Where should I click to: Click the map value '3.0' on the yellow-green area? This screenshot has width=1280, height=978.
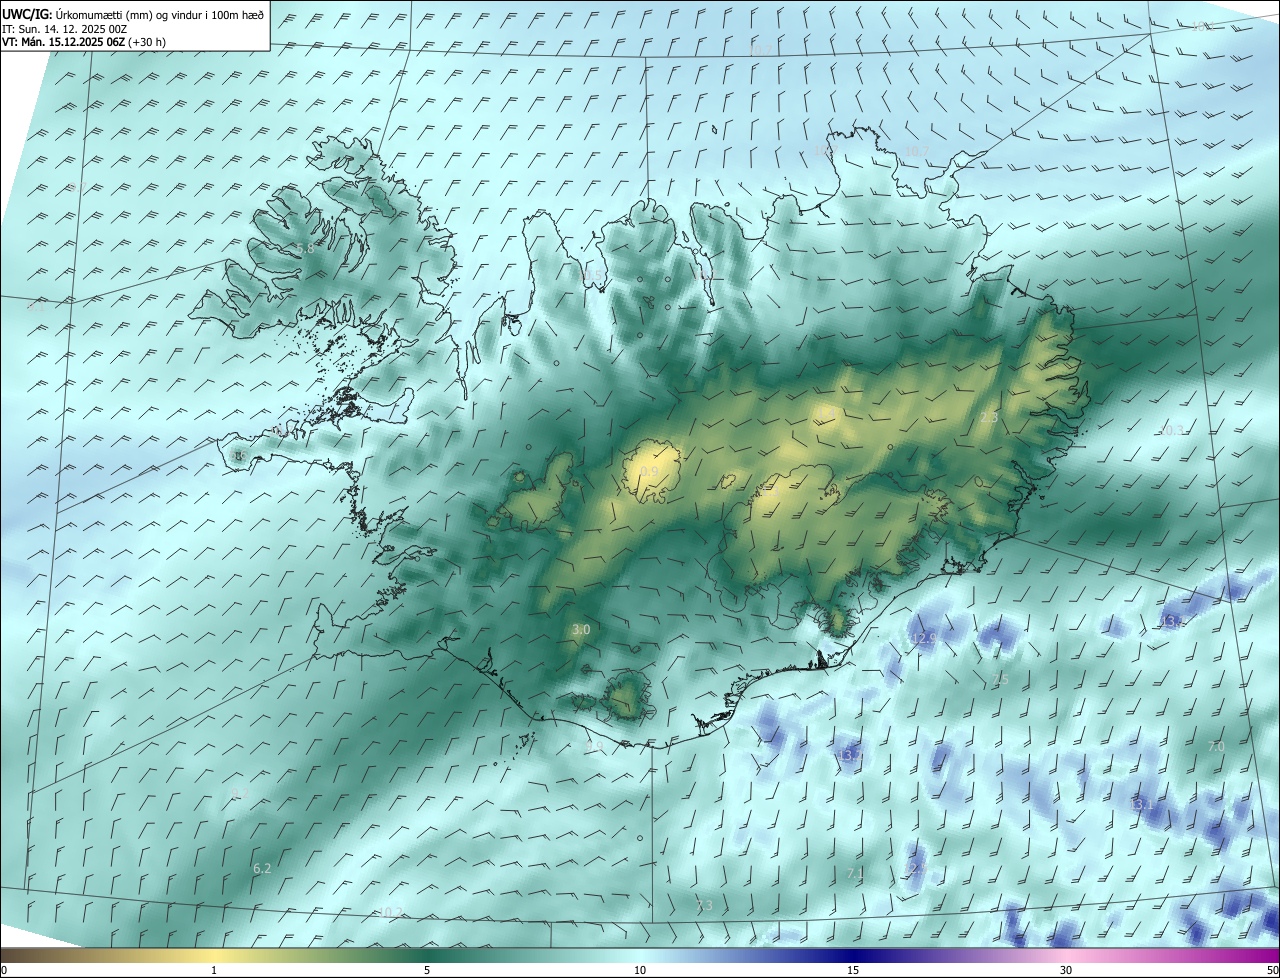tap(581, 629)
